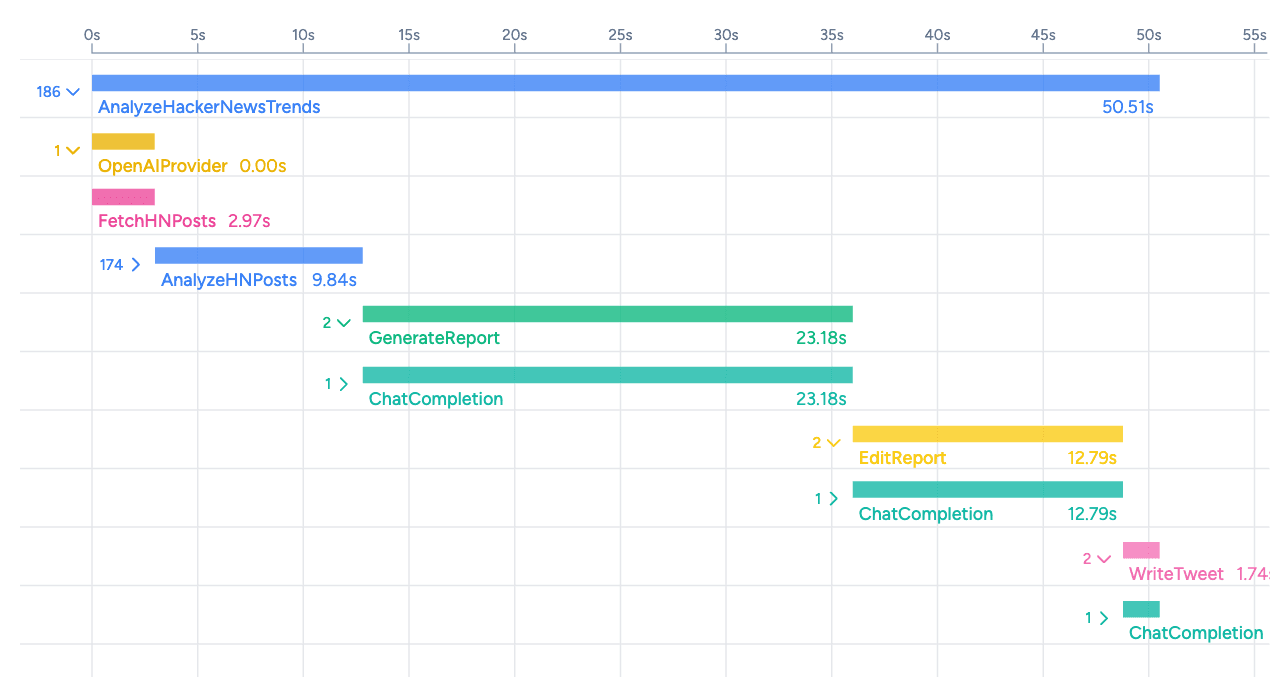Collapse the GenerateReport span chevron

click(343, 323)
